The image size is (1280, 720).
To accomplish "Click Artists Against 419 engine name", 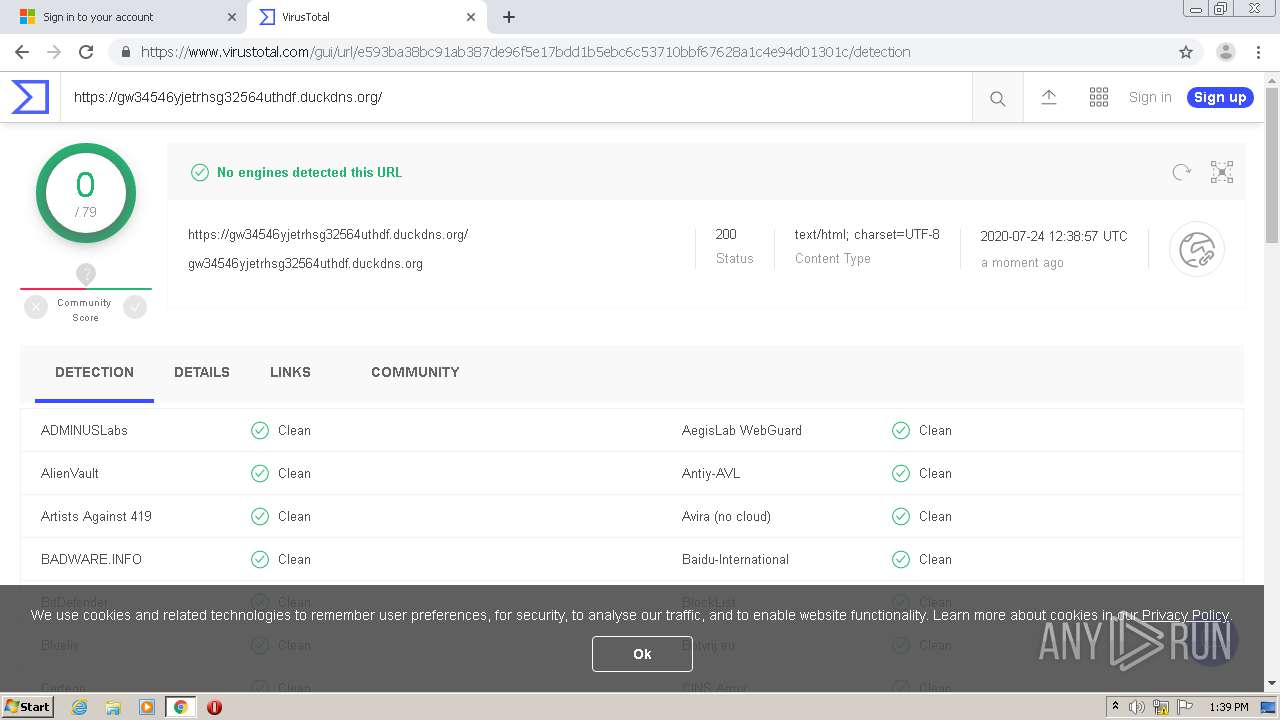I will point(96,516).
